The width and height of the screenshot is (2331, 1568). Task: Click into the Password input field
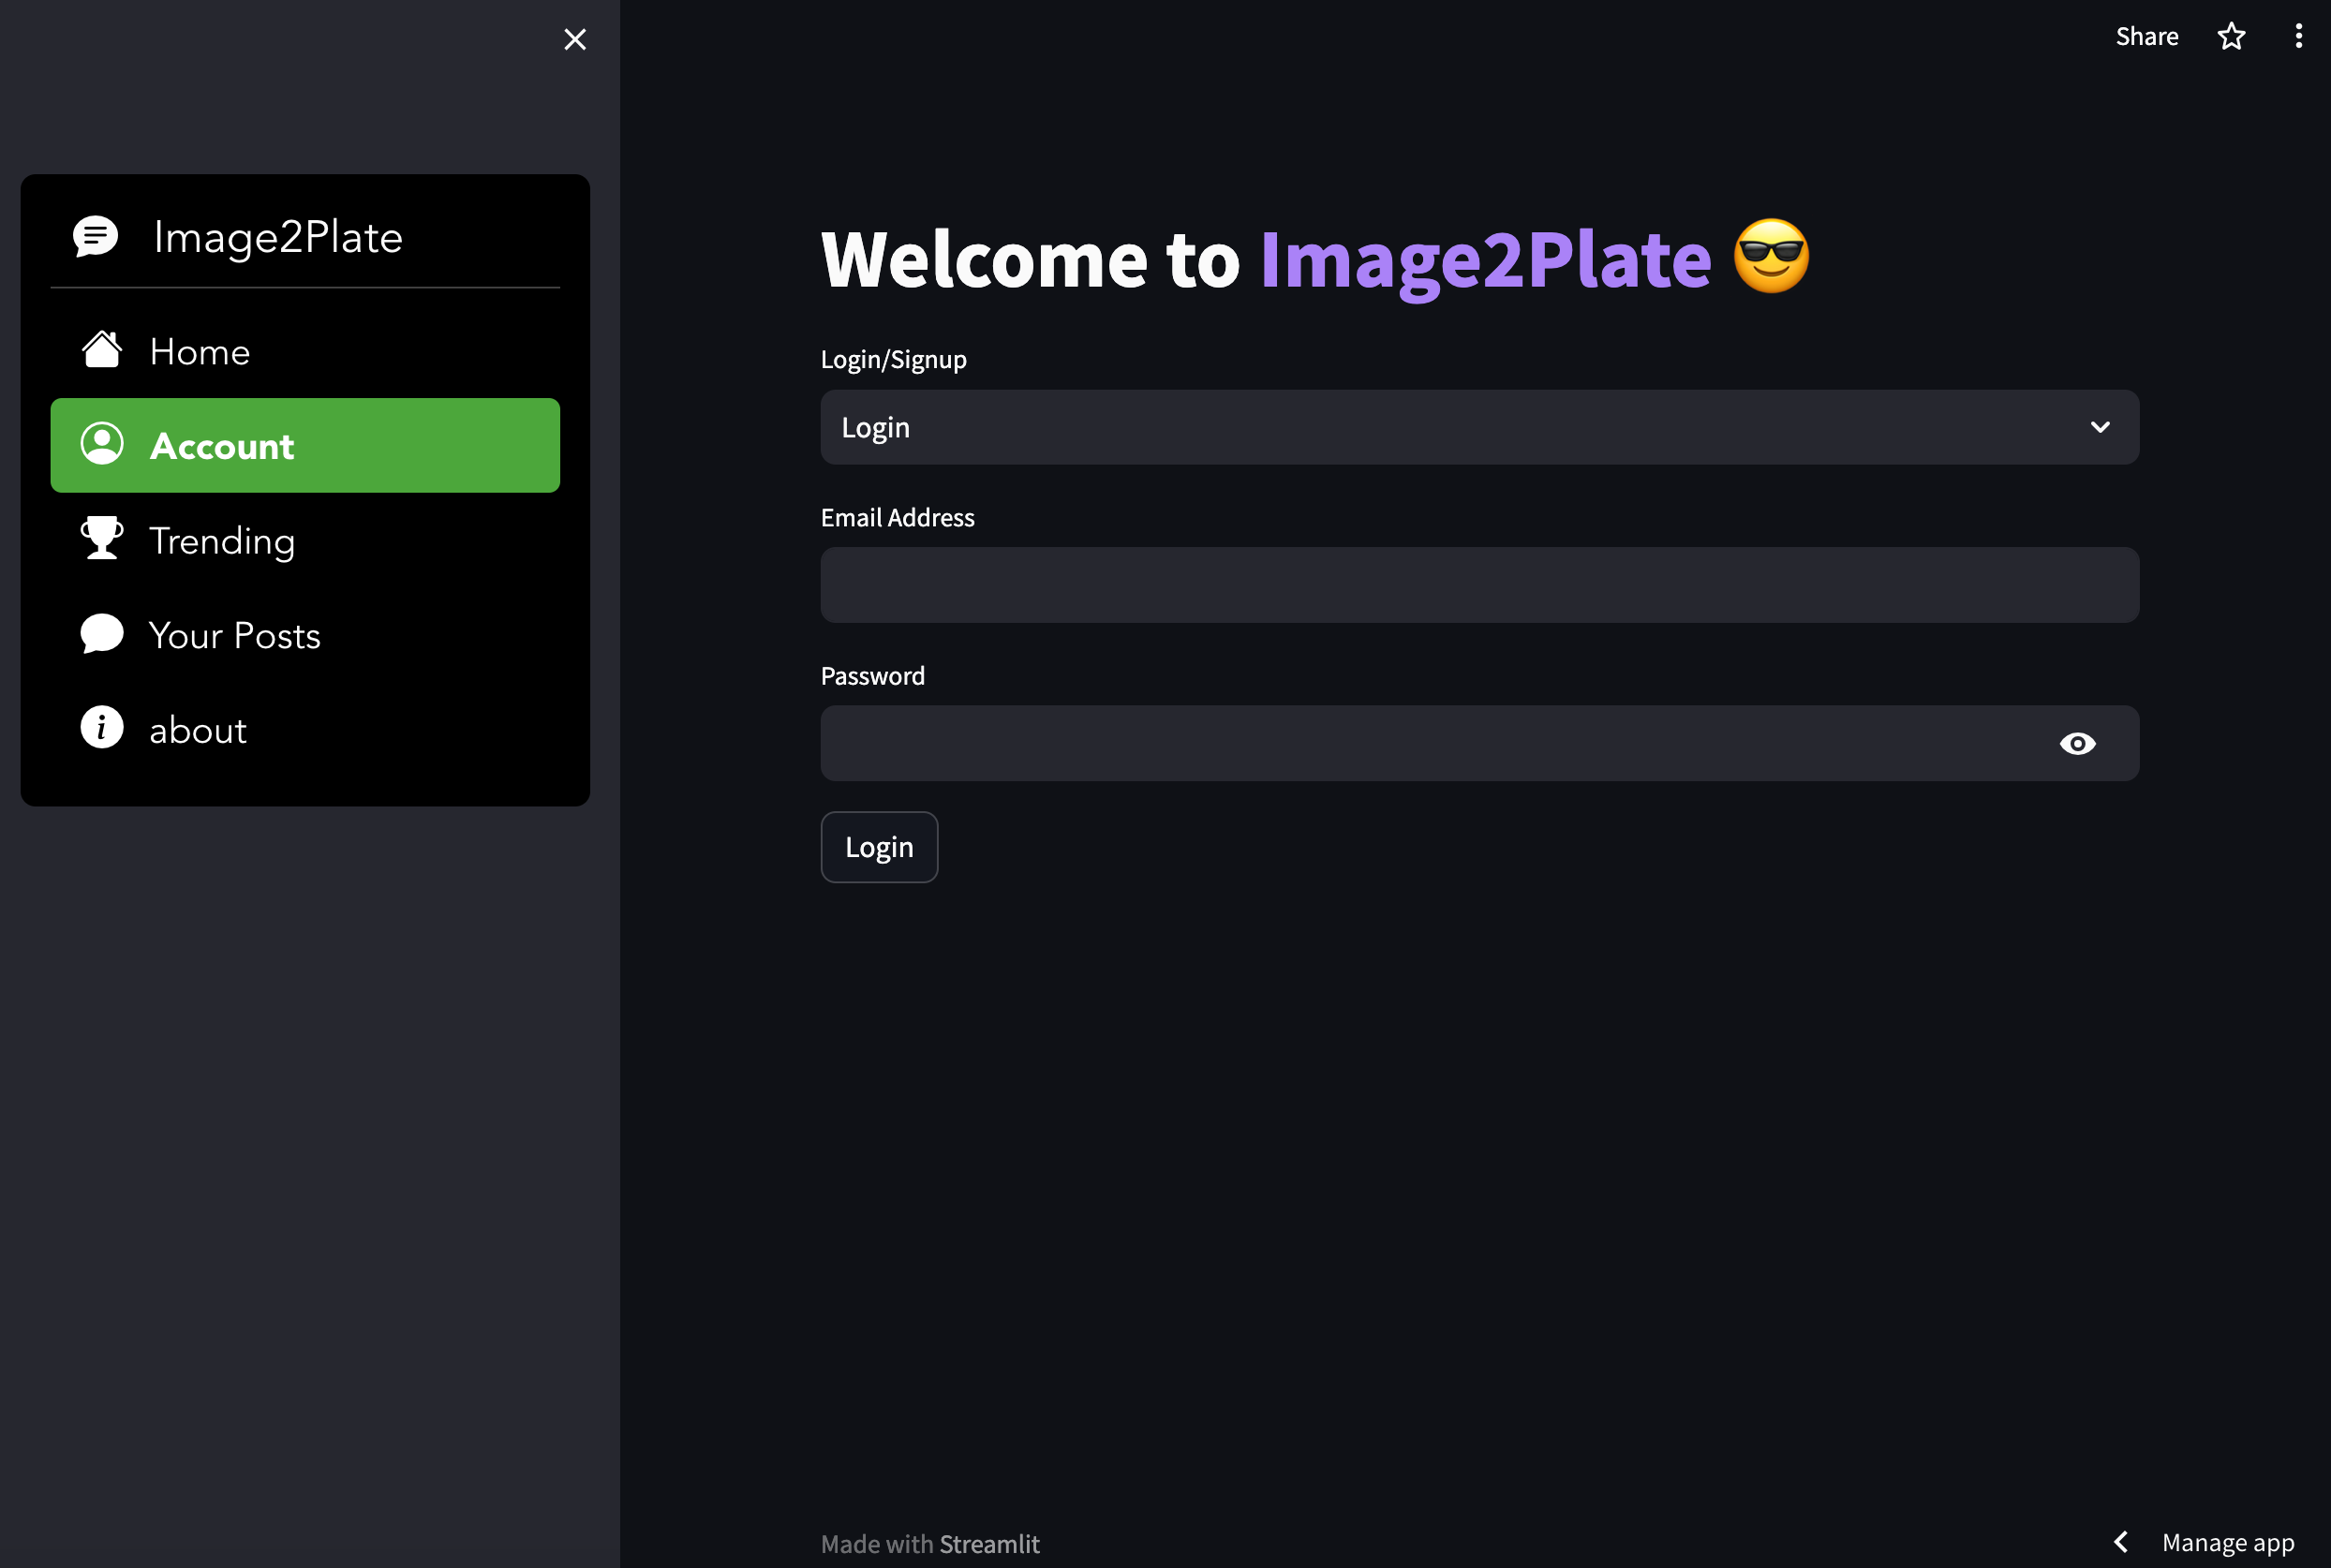click(x=1430, y=744)
